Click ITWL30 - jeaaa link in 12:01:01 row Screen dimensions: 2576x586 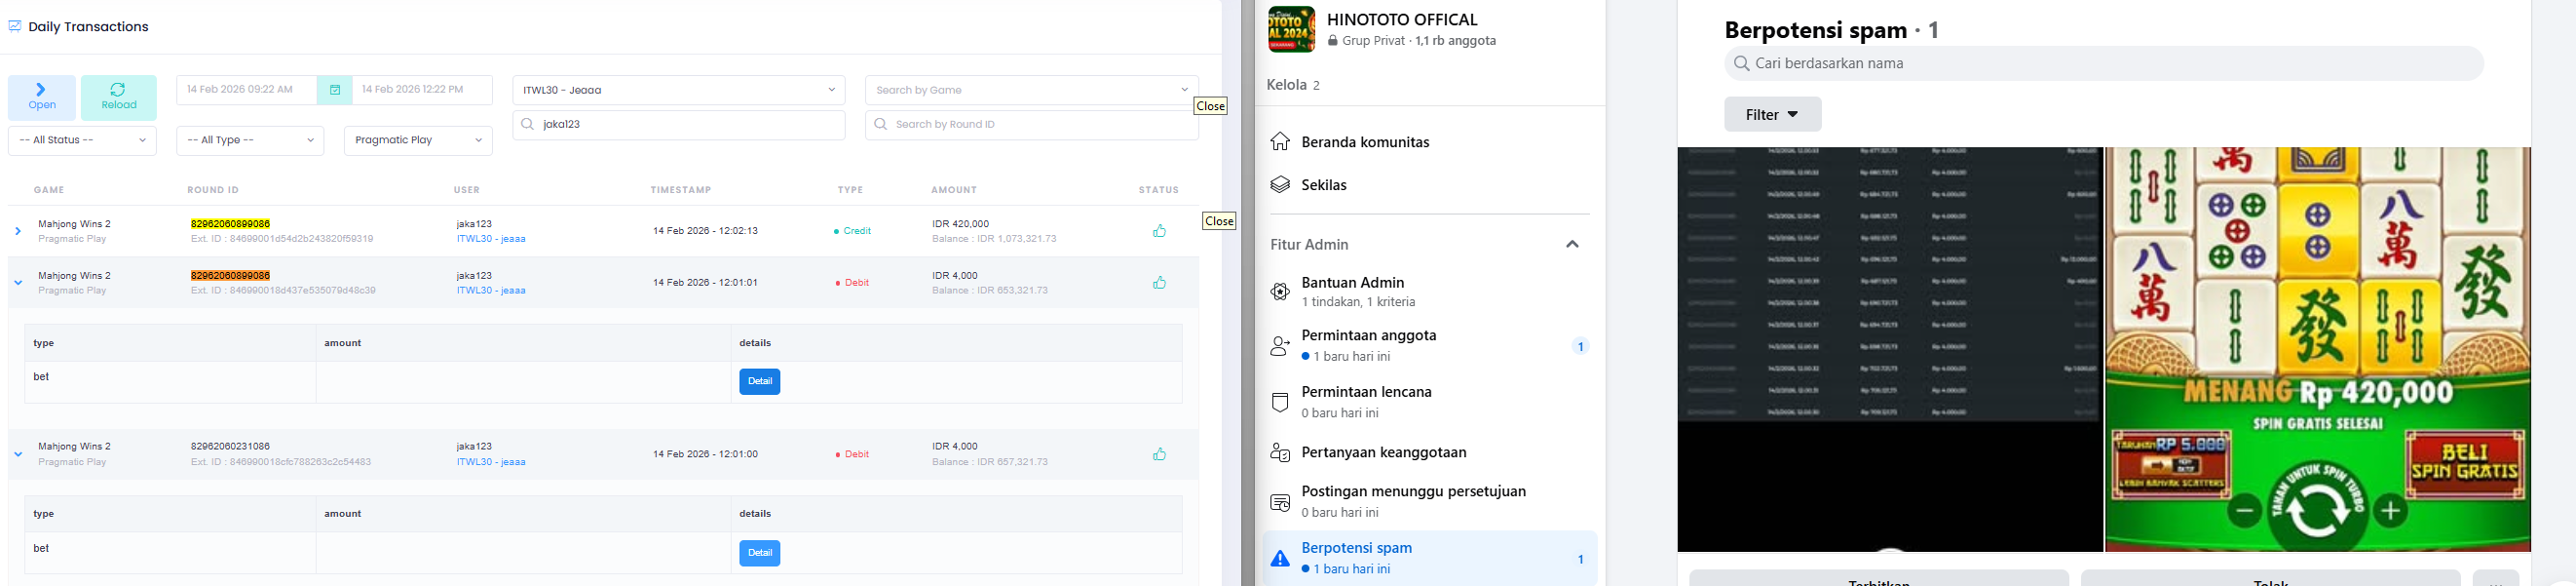(x=491, y=291)
